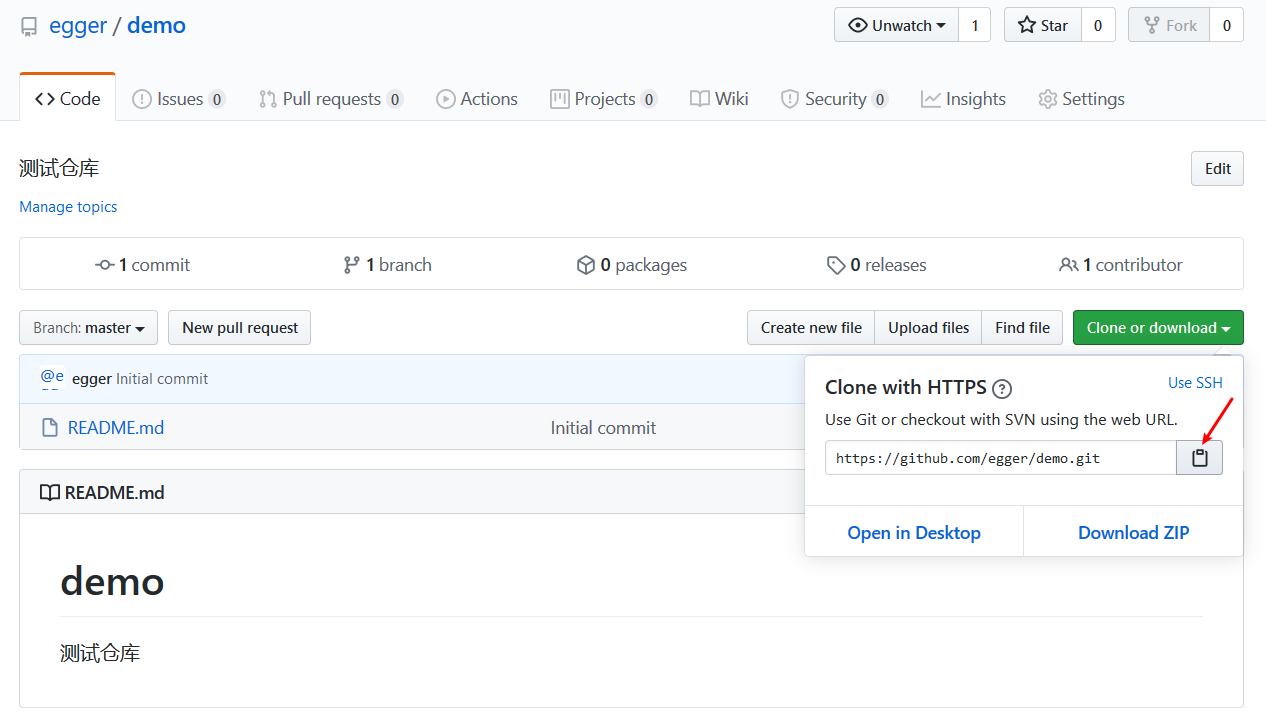Open README.md file link

pos(116,428)
